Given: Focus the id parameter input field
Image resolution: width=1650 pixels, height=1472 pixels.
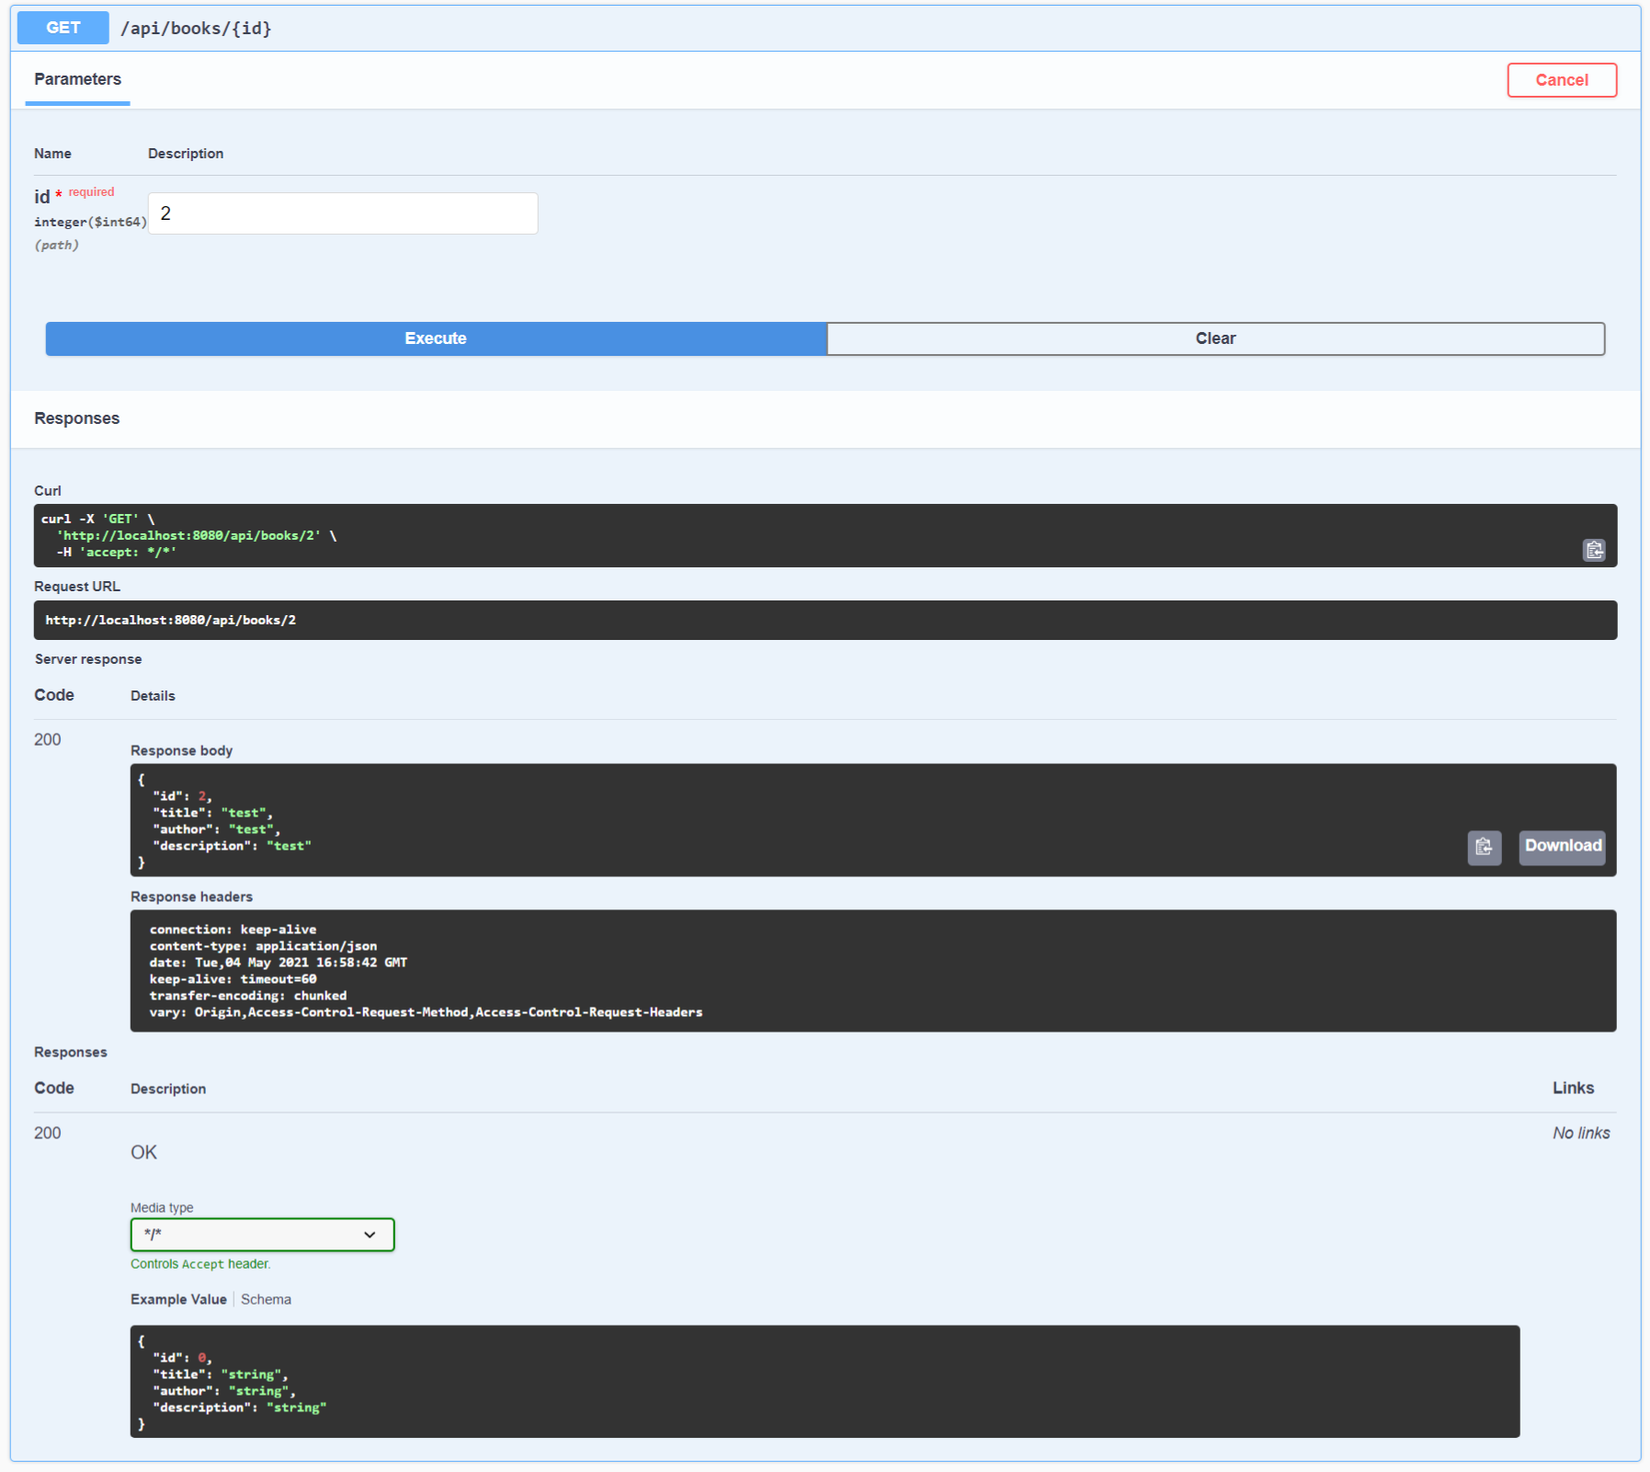Looking at the screenshot, I should point(342,213).
